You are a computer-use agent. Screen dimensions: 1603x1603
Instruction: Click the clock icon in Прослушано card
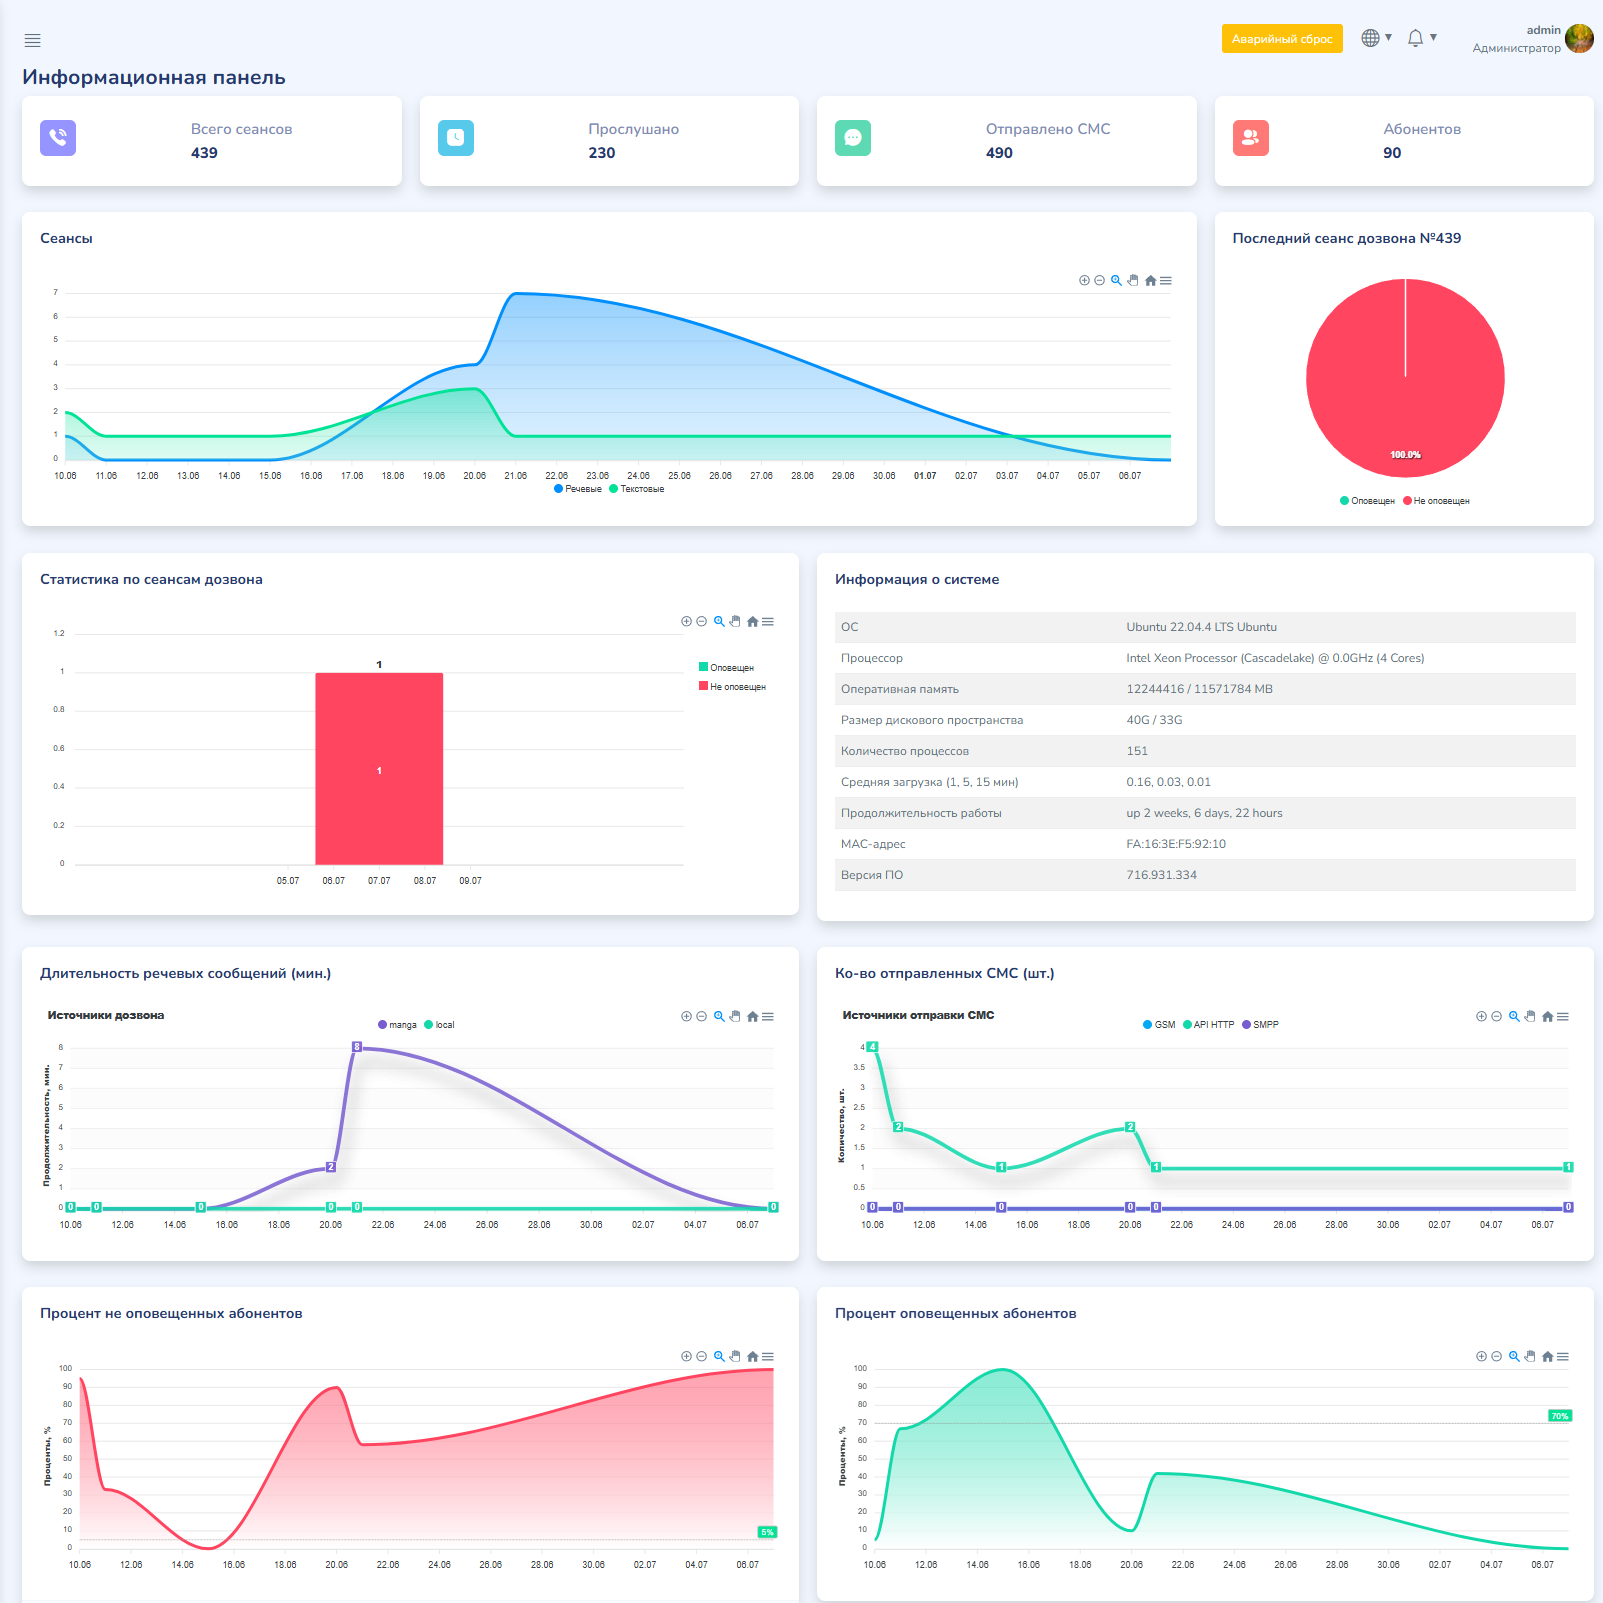coord(456,138)
